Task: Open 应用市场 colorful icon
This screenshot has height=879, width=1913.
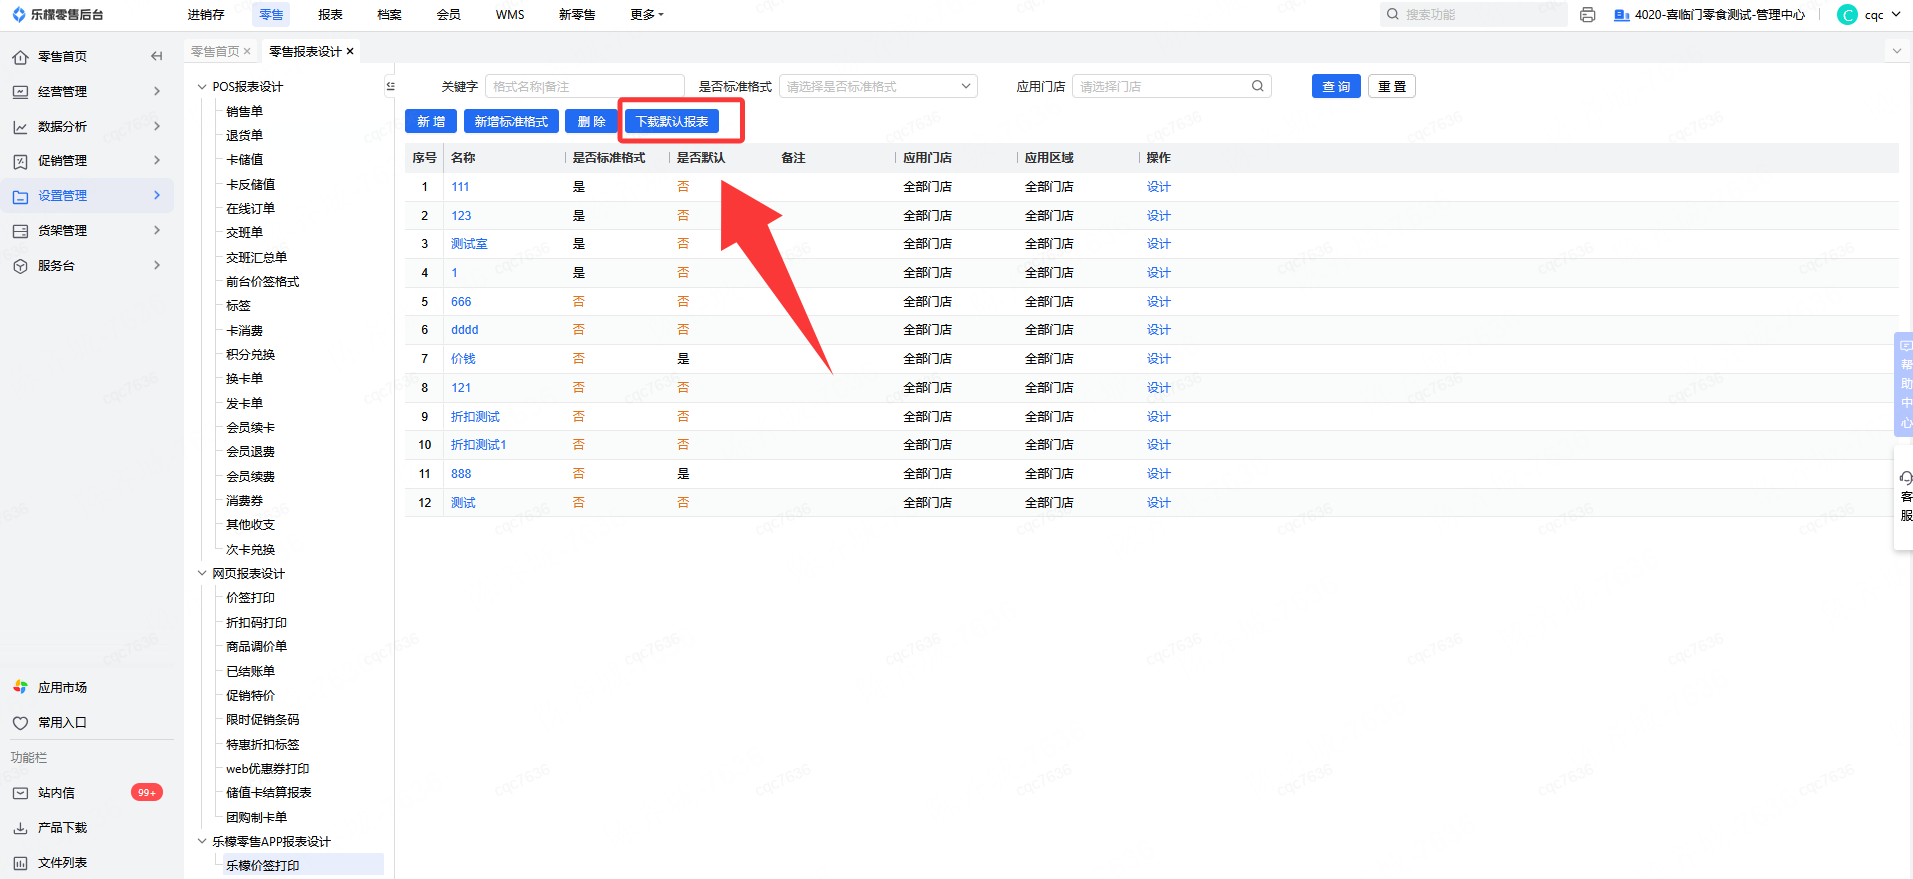Action: pos(20,688)
